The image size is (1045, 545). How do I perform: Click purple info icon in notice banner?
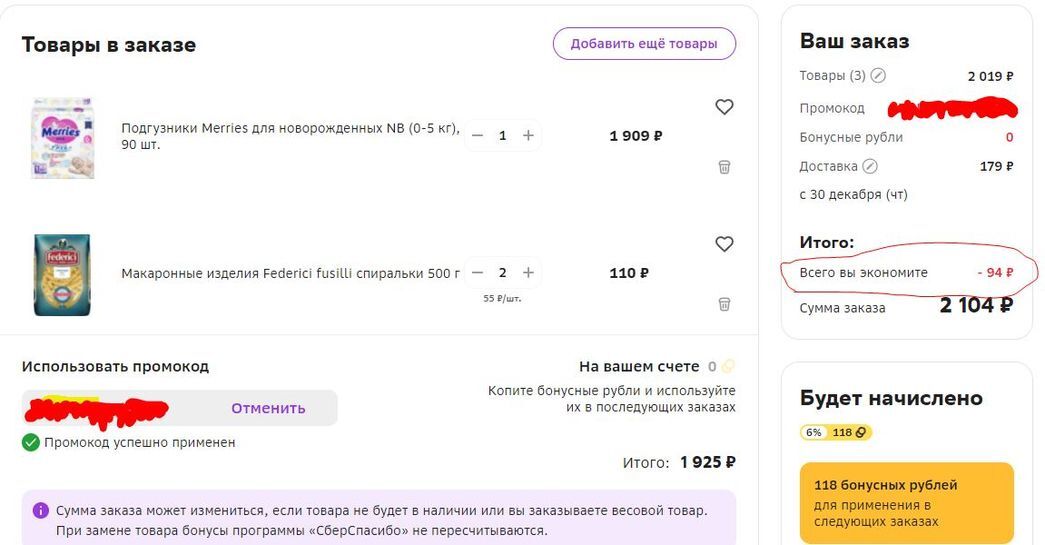click(40, 510)
